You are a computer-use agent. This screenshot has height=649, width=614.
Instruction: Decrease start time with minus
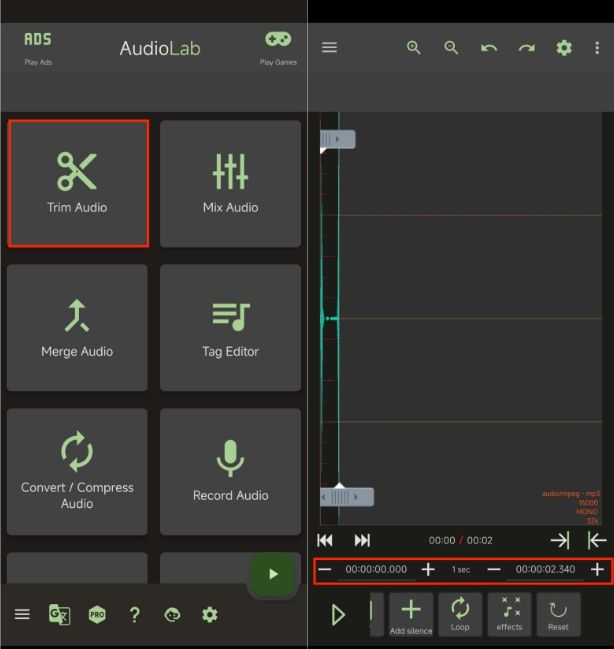click(325, 570)
